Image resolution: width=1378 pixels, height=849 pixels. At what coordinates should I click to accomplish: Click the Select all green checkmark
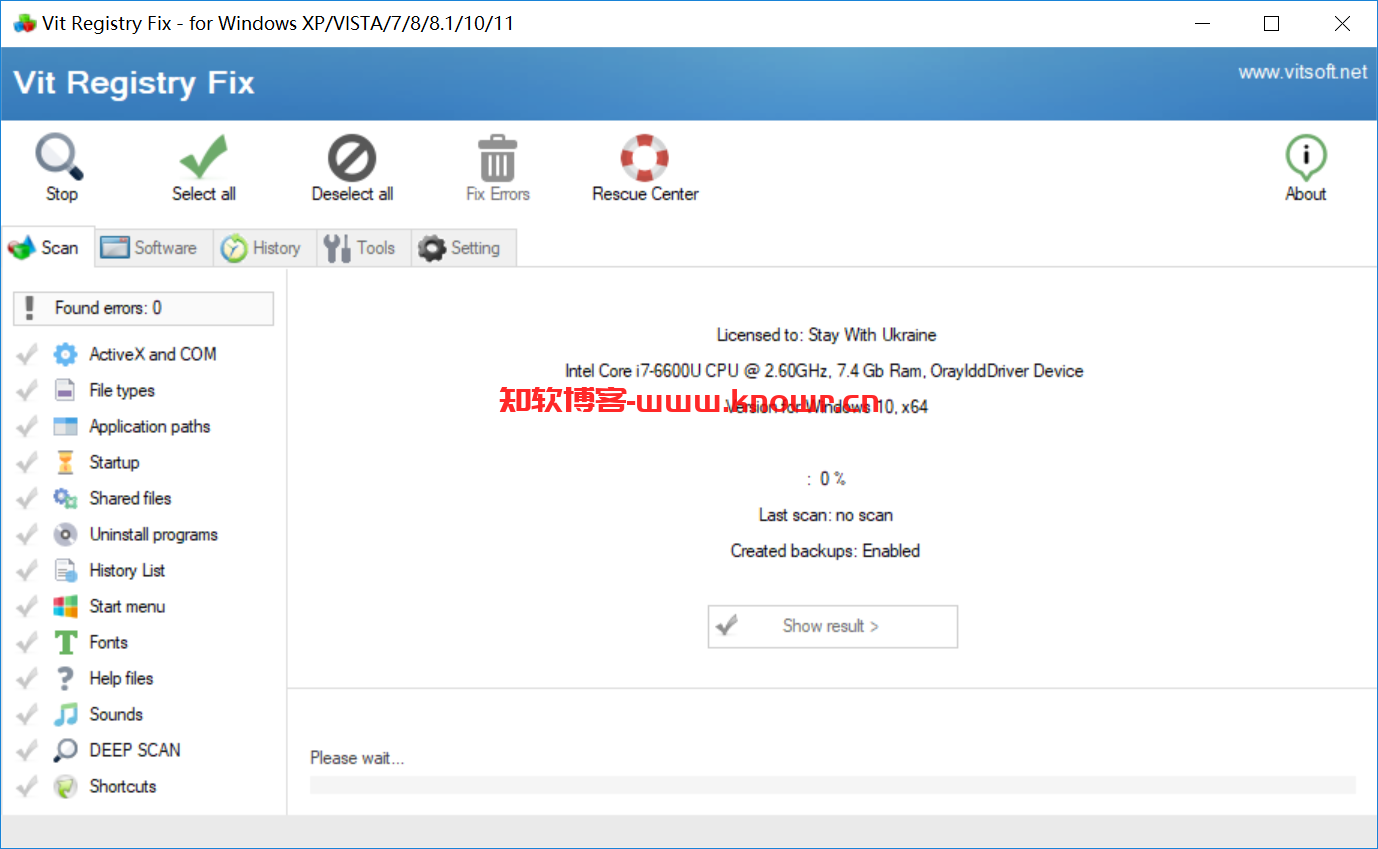tap(203, 157)
